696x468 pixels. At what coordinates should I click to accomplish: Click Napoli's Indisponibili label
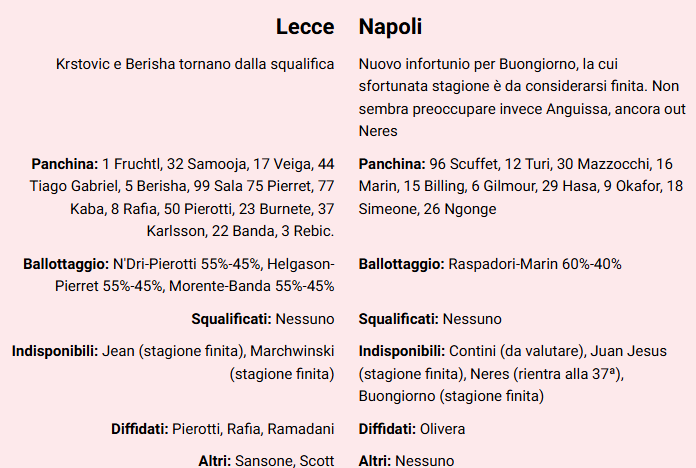click(x=402, y=352)
